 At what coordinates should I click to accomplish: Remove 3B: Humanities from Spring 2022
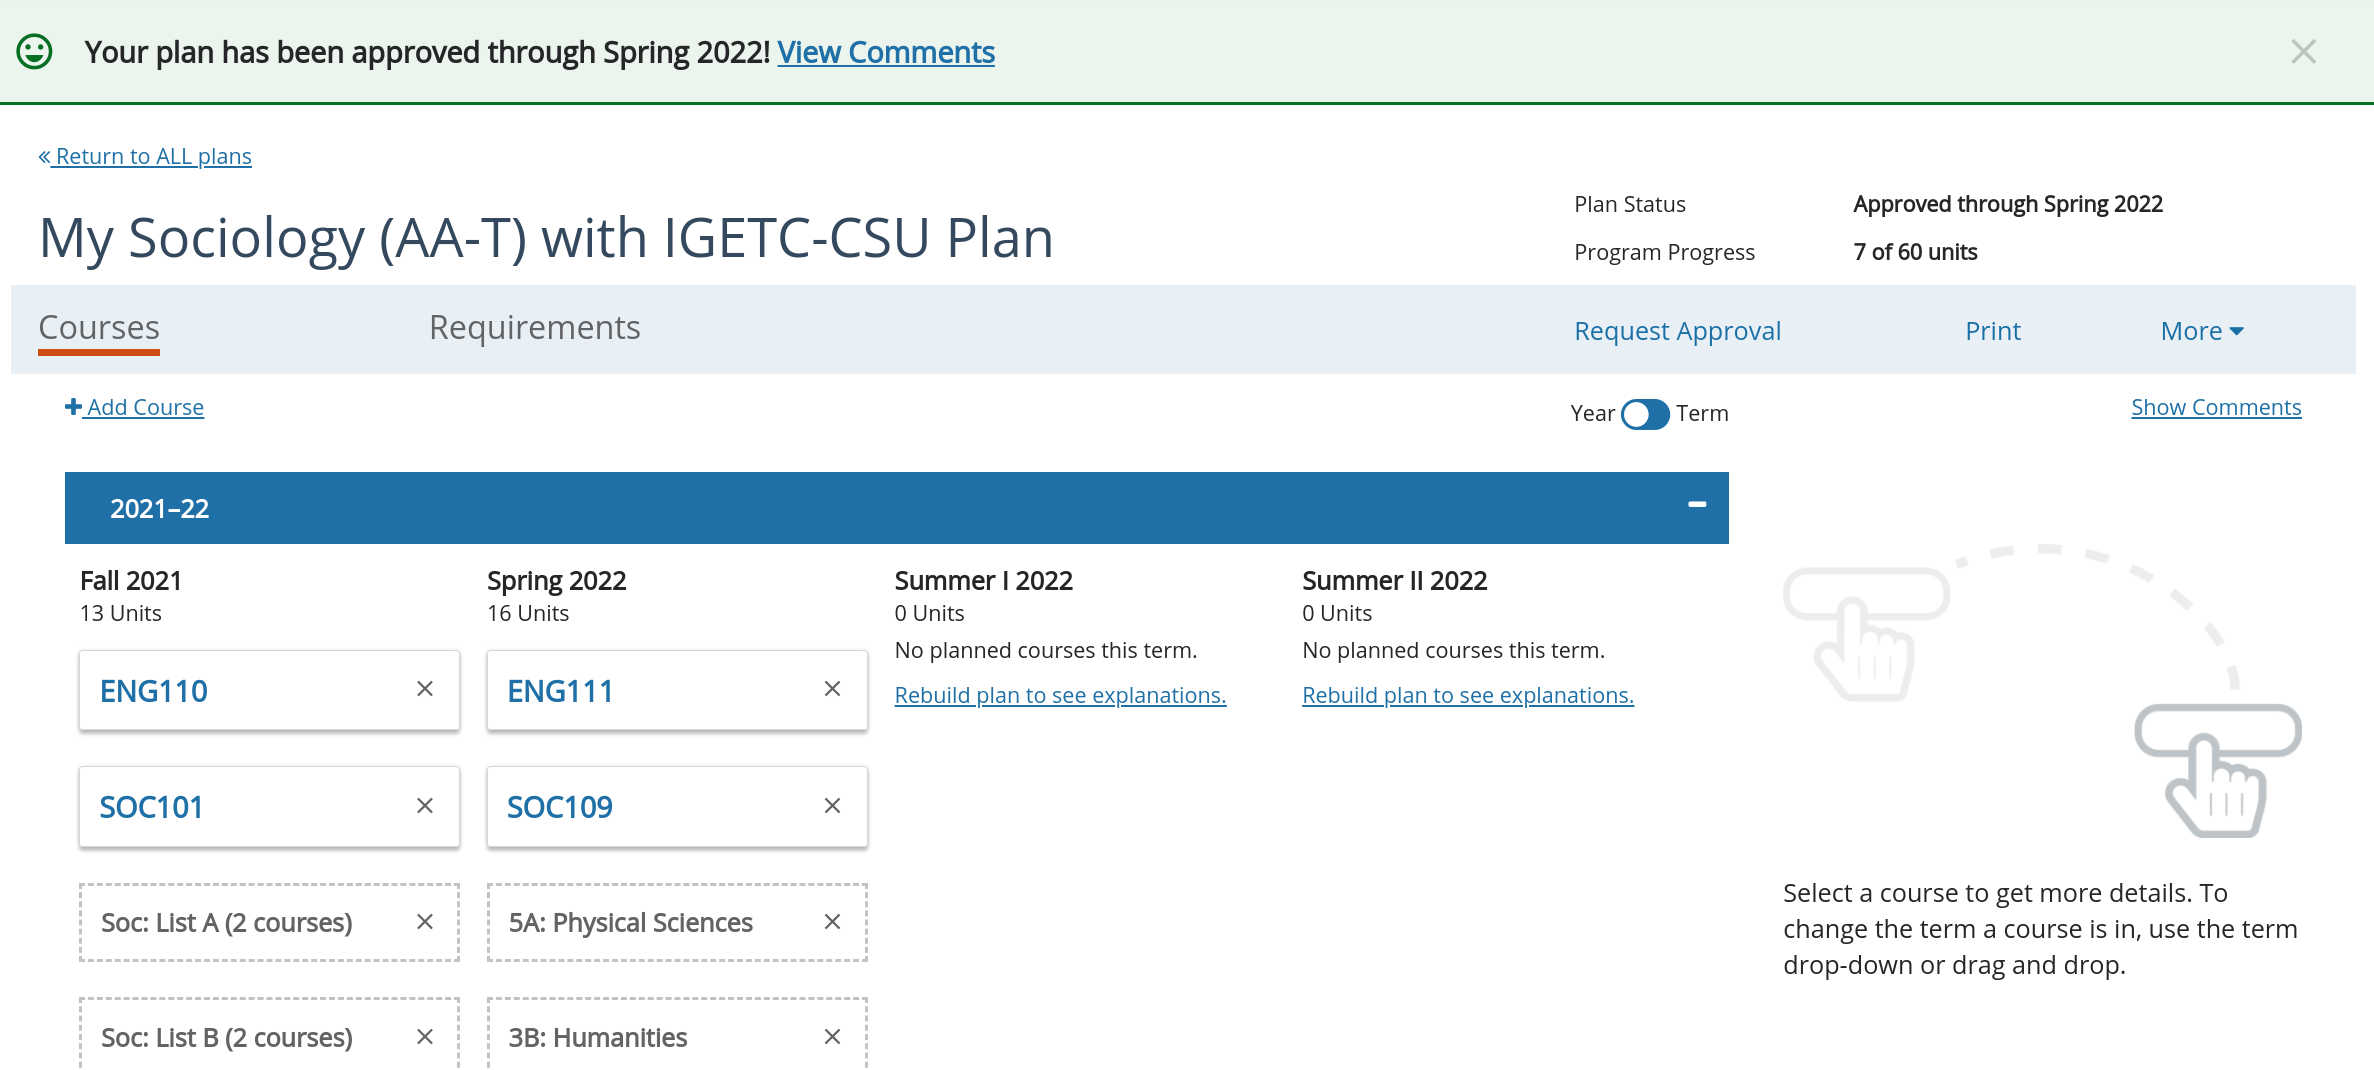click(832, 1036)
